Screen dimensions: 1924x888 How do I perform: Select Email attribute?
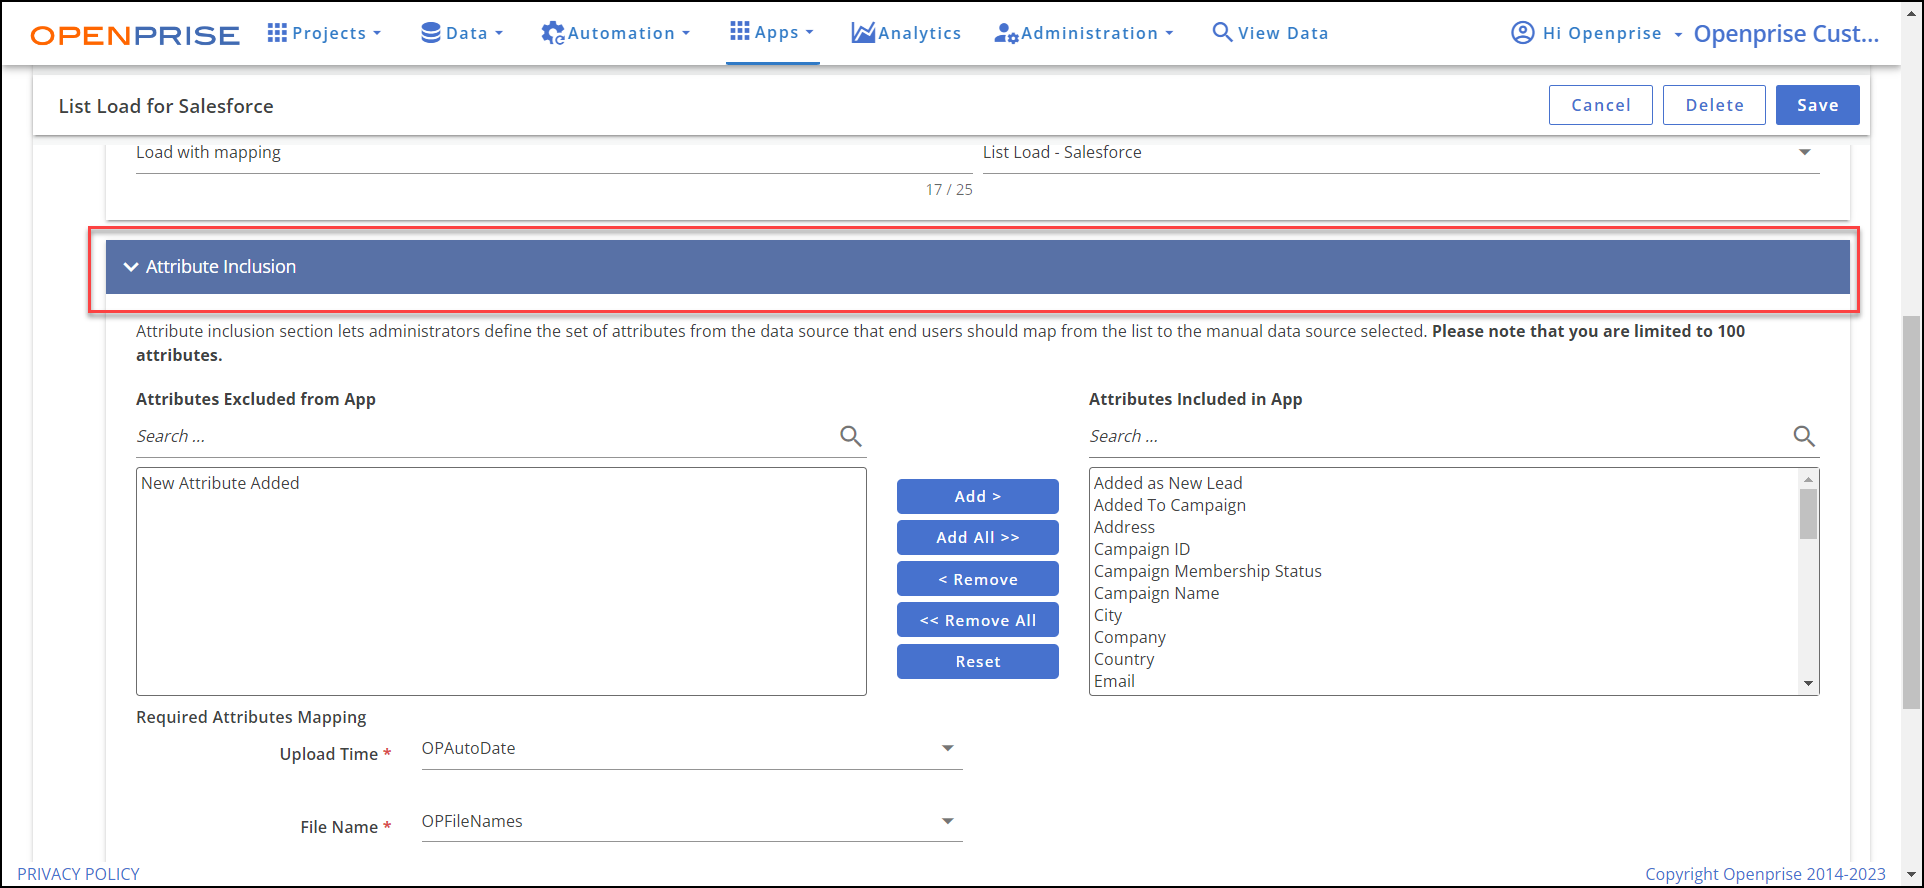click(x=1114, y=681)
